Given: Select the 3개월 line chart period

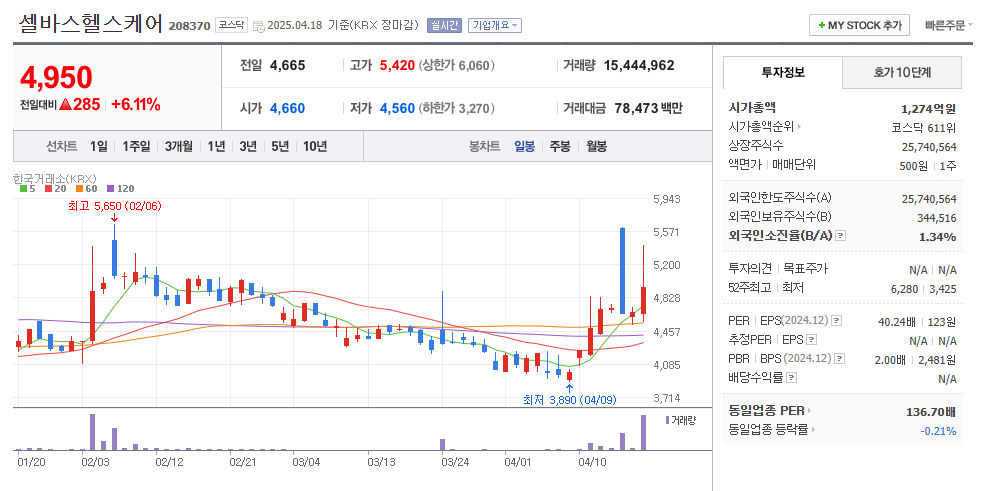Looking at the screenshot, I should click(x=179, y=147).
